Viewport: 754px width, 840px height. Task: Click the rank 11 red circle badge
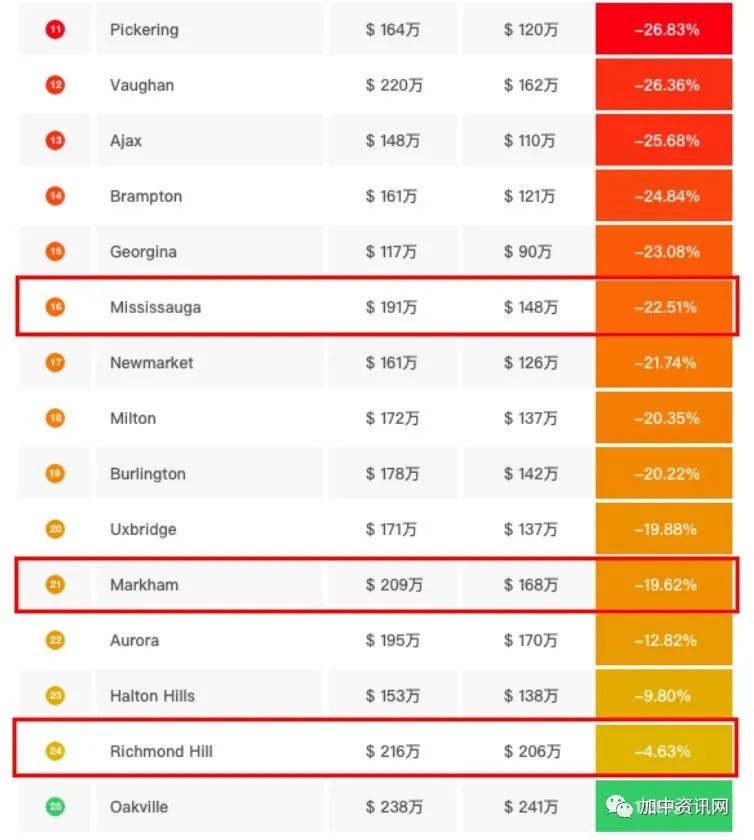[x=55, y=29]
